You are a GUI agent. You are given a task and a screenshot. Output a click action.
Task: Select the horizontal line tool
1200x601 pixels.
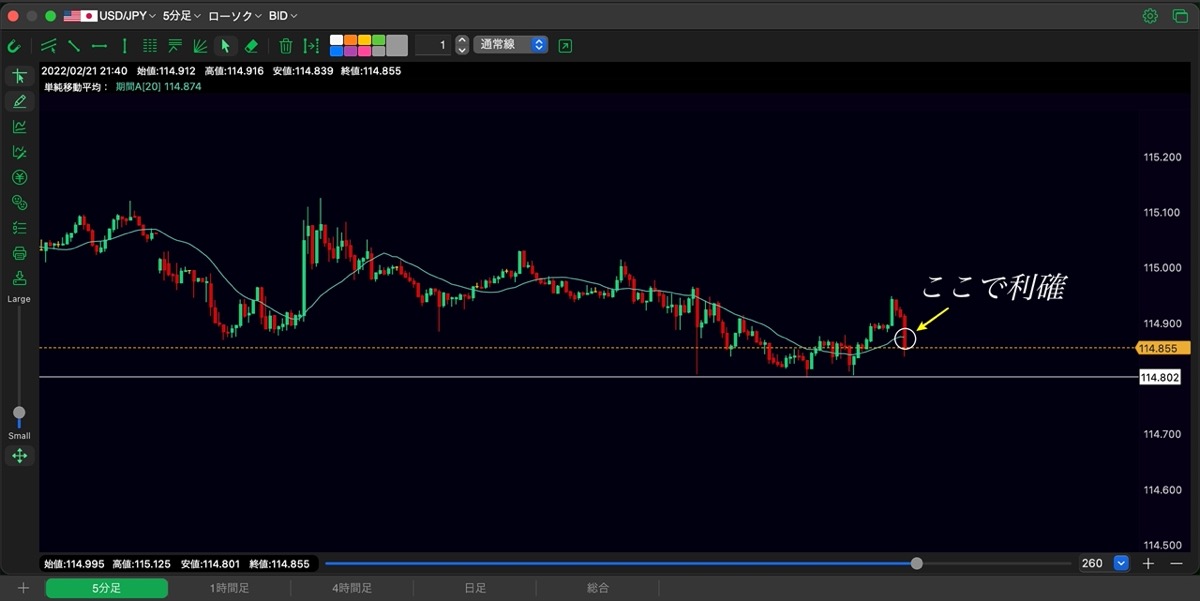pyautogui.click(x=99, y=45)
